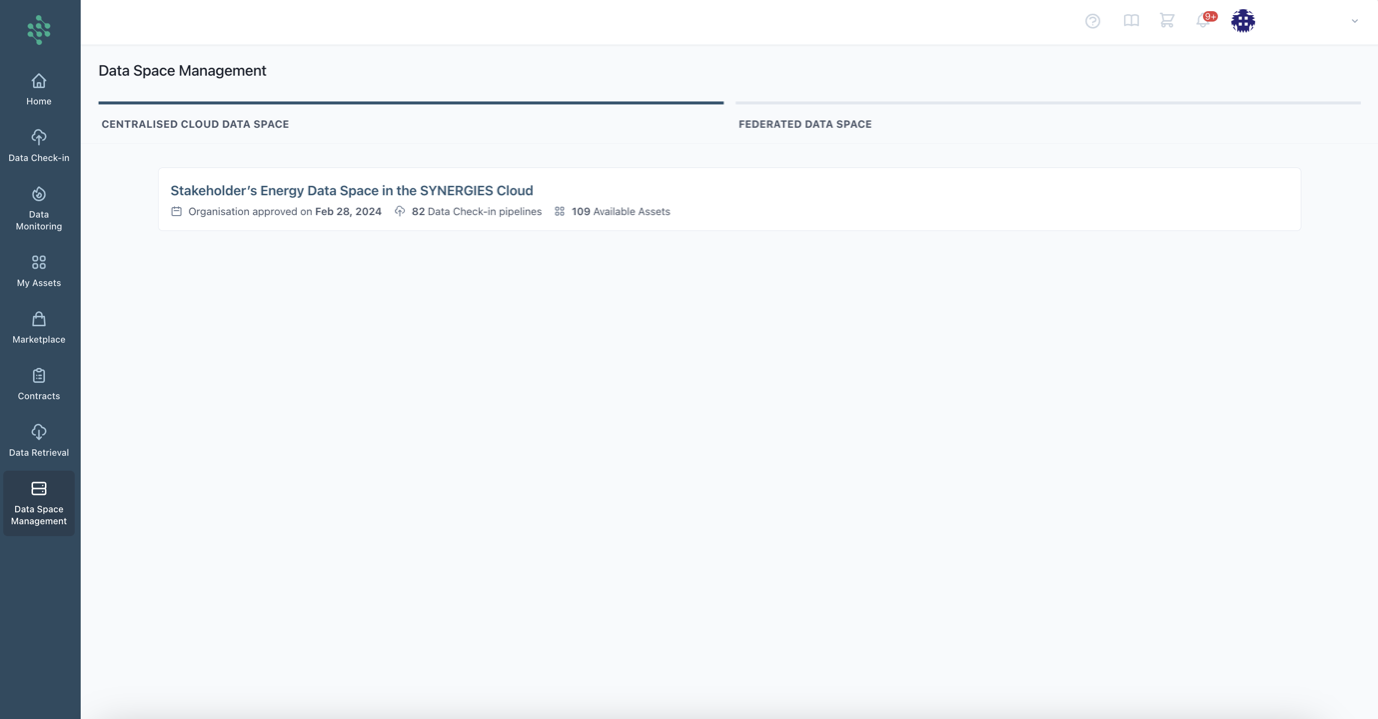Open the Marketplace page
The image size is (1378, 719).
39,327
